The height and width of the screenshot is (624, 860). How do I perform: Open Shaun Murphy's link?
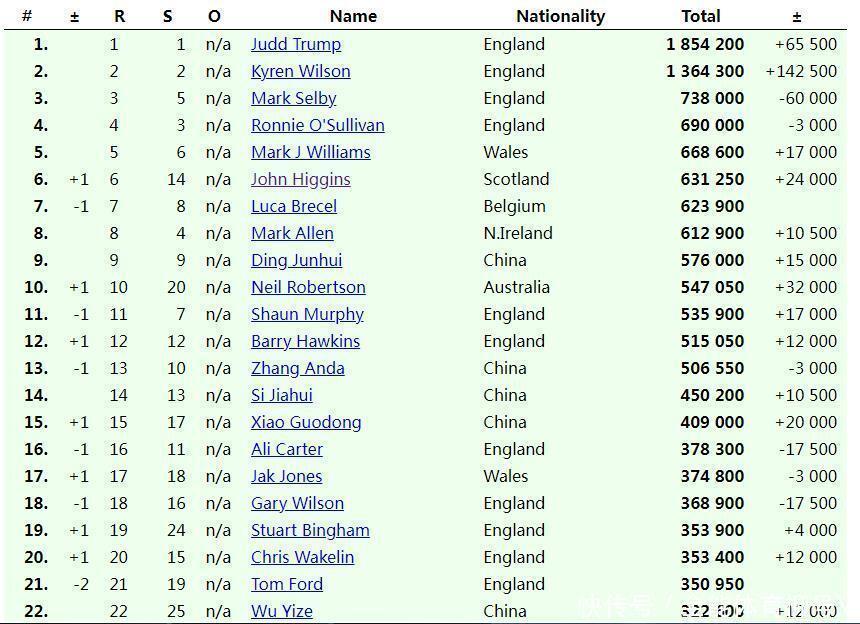point(307,314)
